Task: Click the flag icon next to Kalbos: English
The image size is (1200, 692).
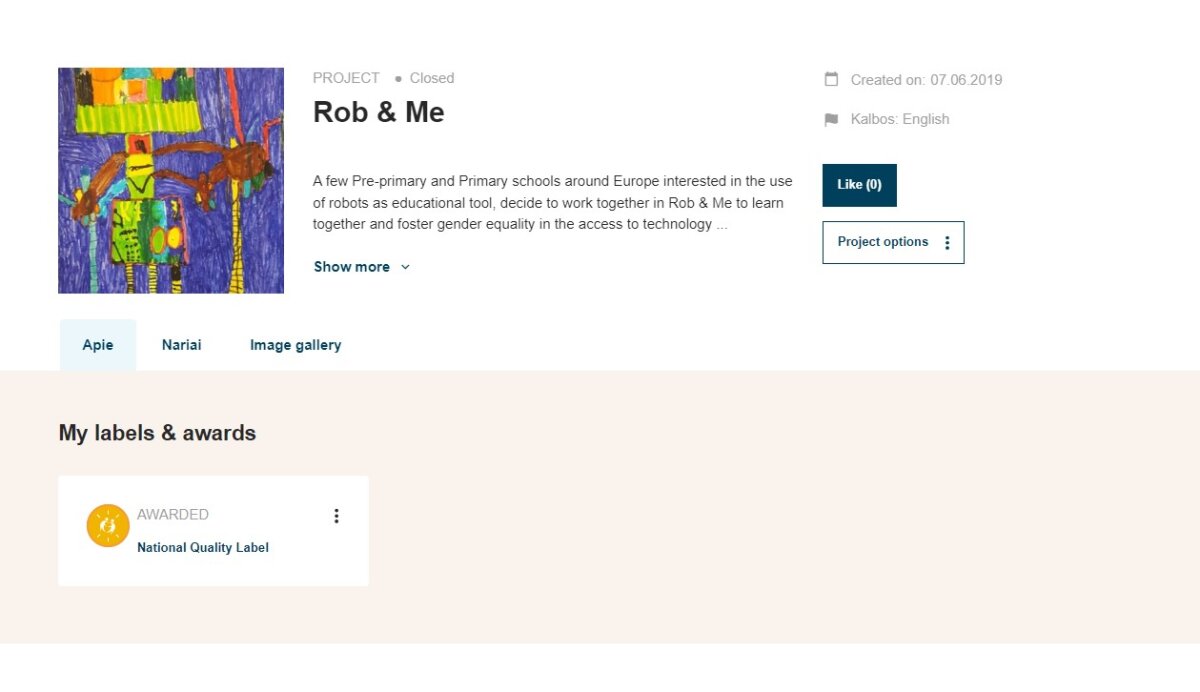Action: click(x=831, y=119)
